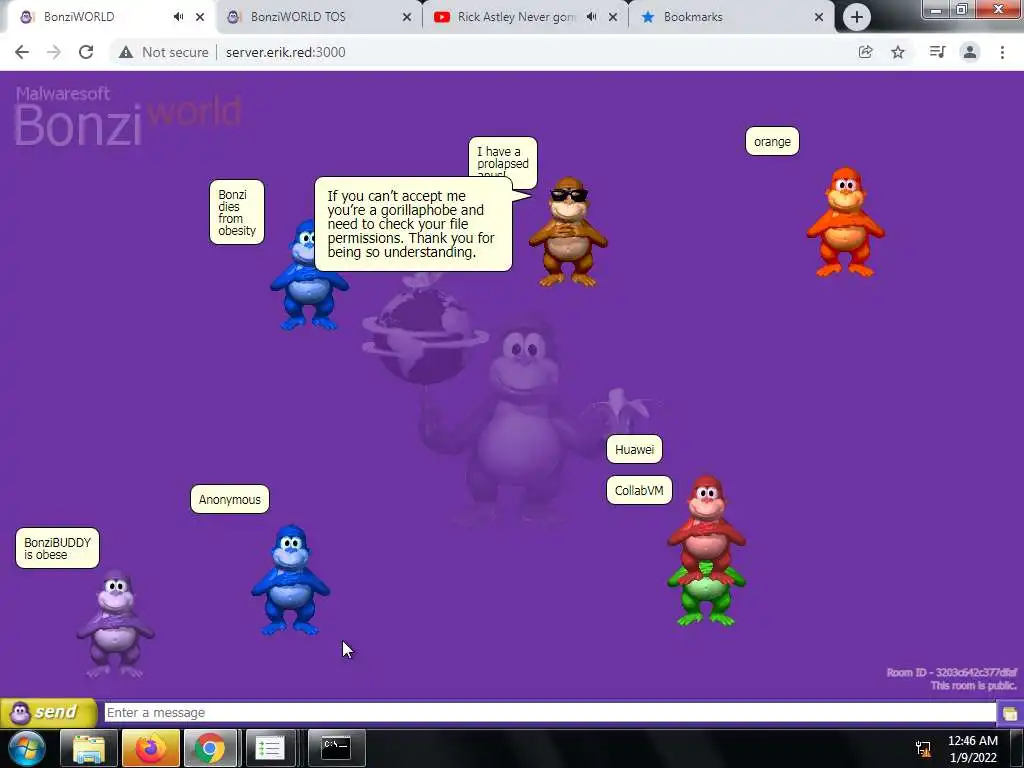Share this page icon

(x=865, y=52)
